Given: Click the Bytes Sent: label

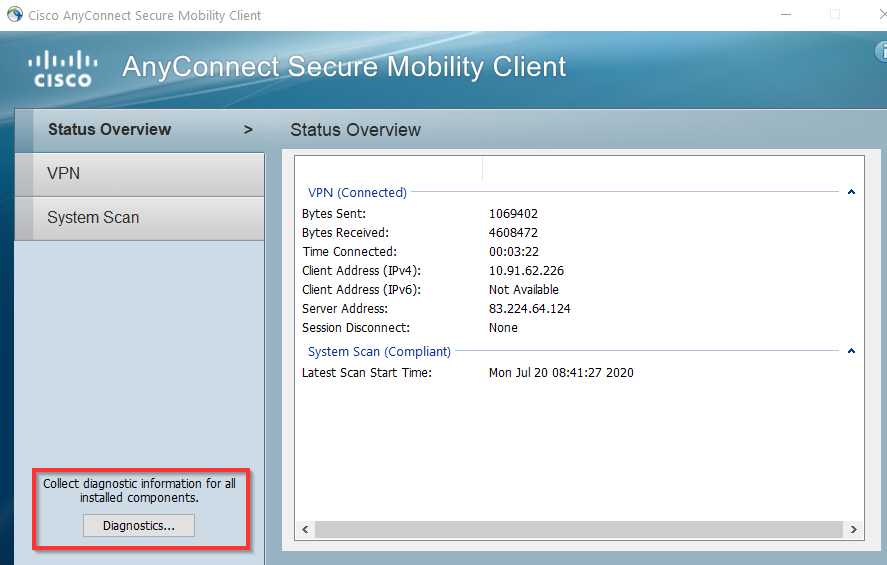Looking at the screenshot, I should 334,214.
